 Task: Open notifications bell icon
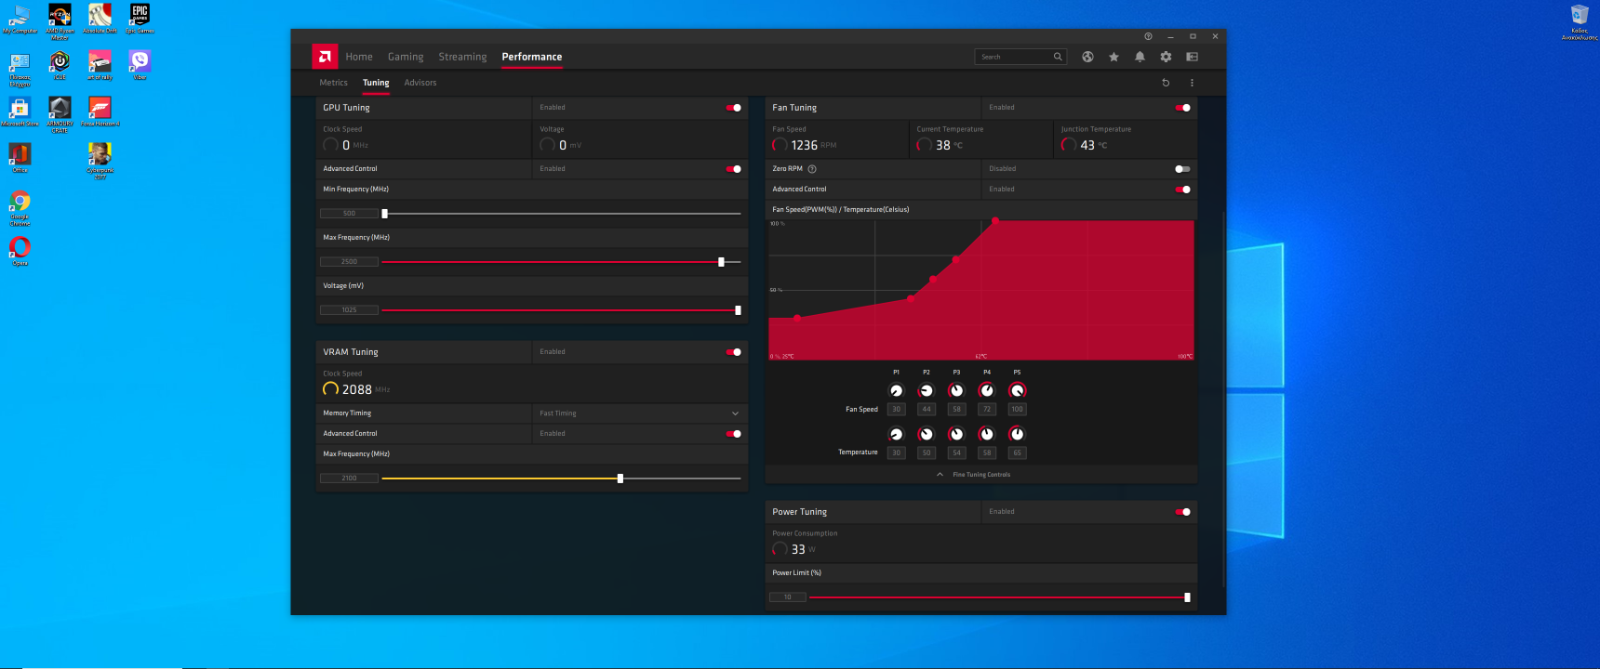click(x=1140, y=57)
